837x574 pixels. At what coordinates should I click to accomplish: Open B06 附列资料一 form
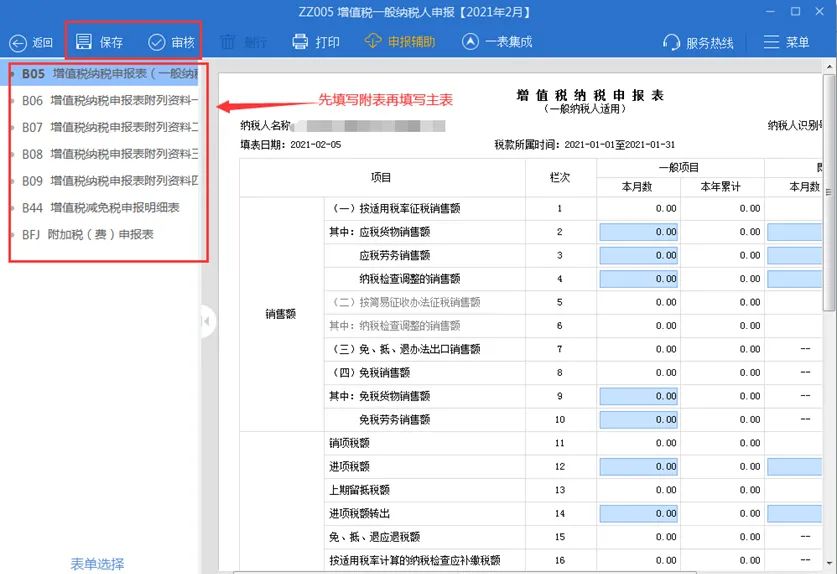110,101
